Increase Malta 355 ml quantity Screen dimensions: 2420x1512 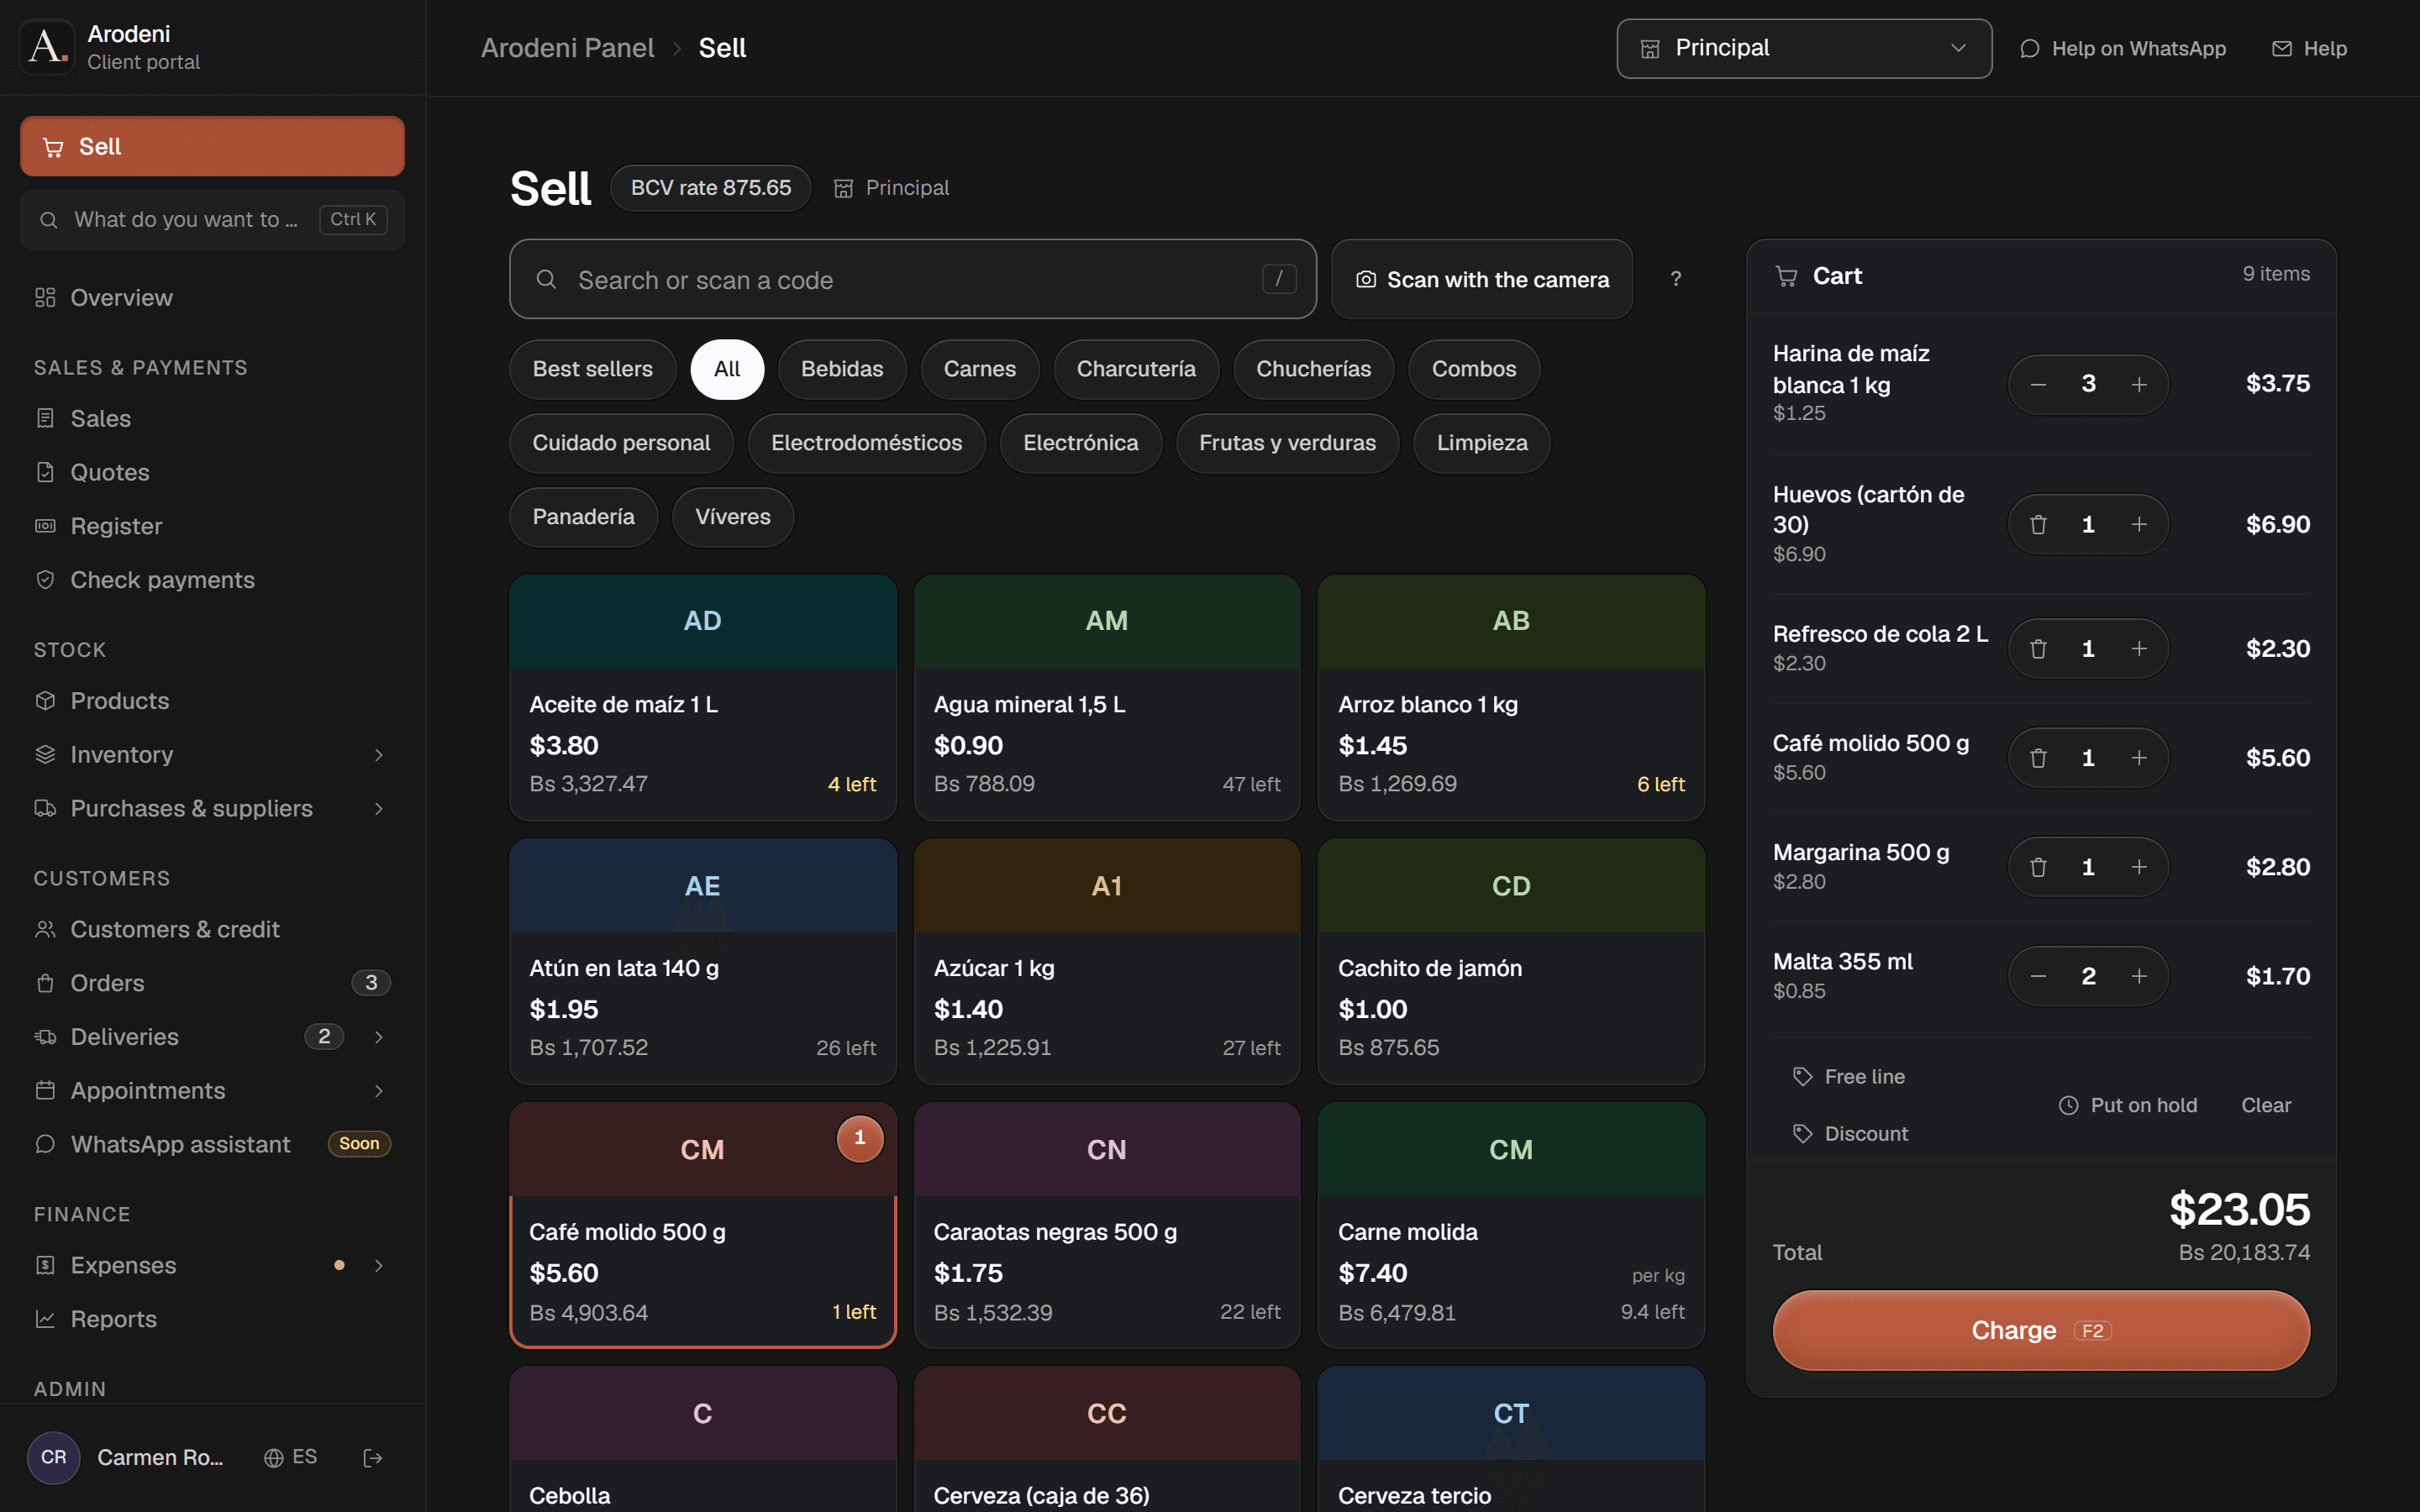coord(2139,976)
